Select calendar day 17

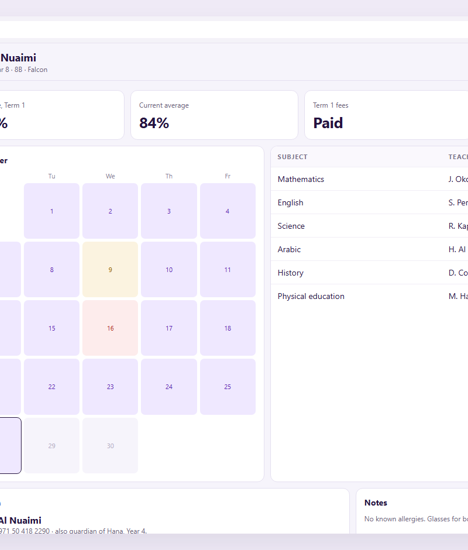click(x=169, y=328)
